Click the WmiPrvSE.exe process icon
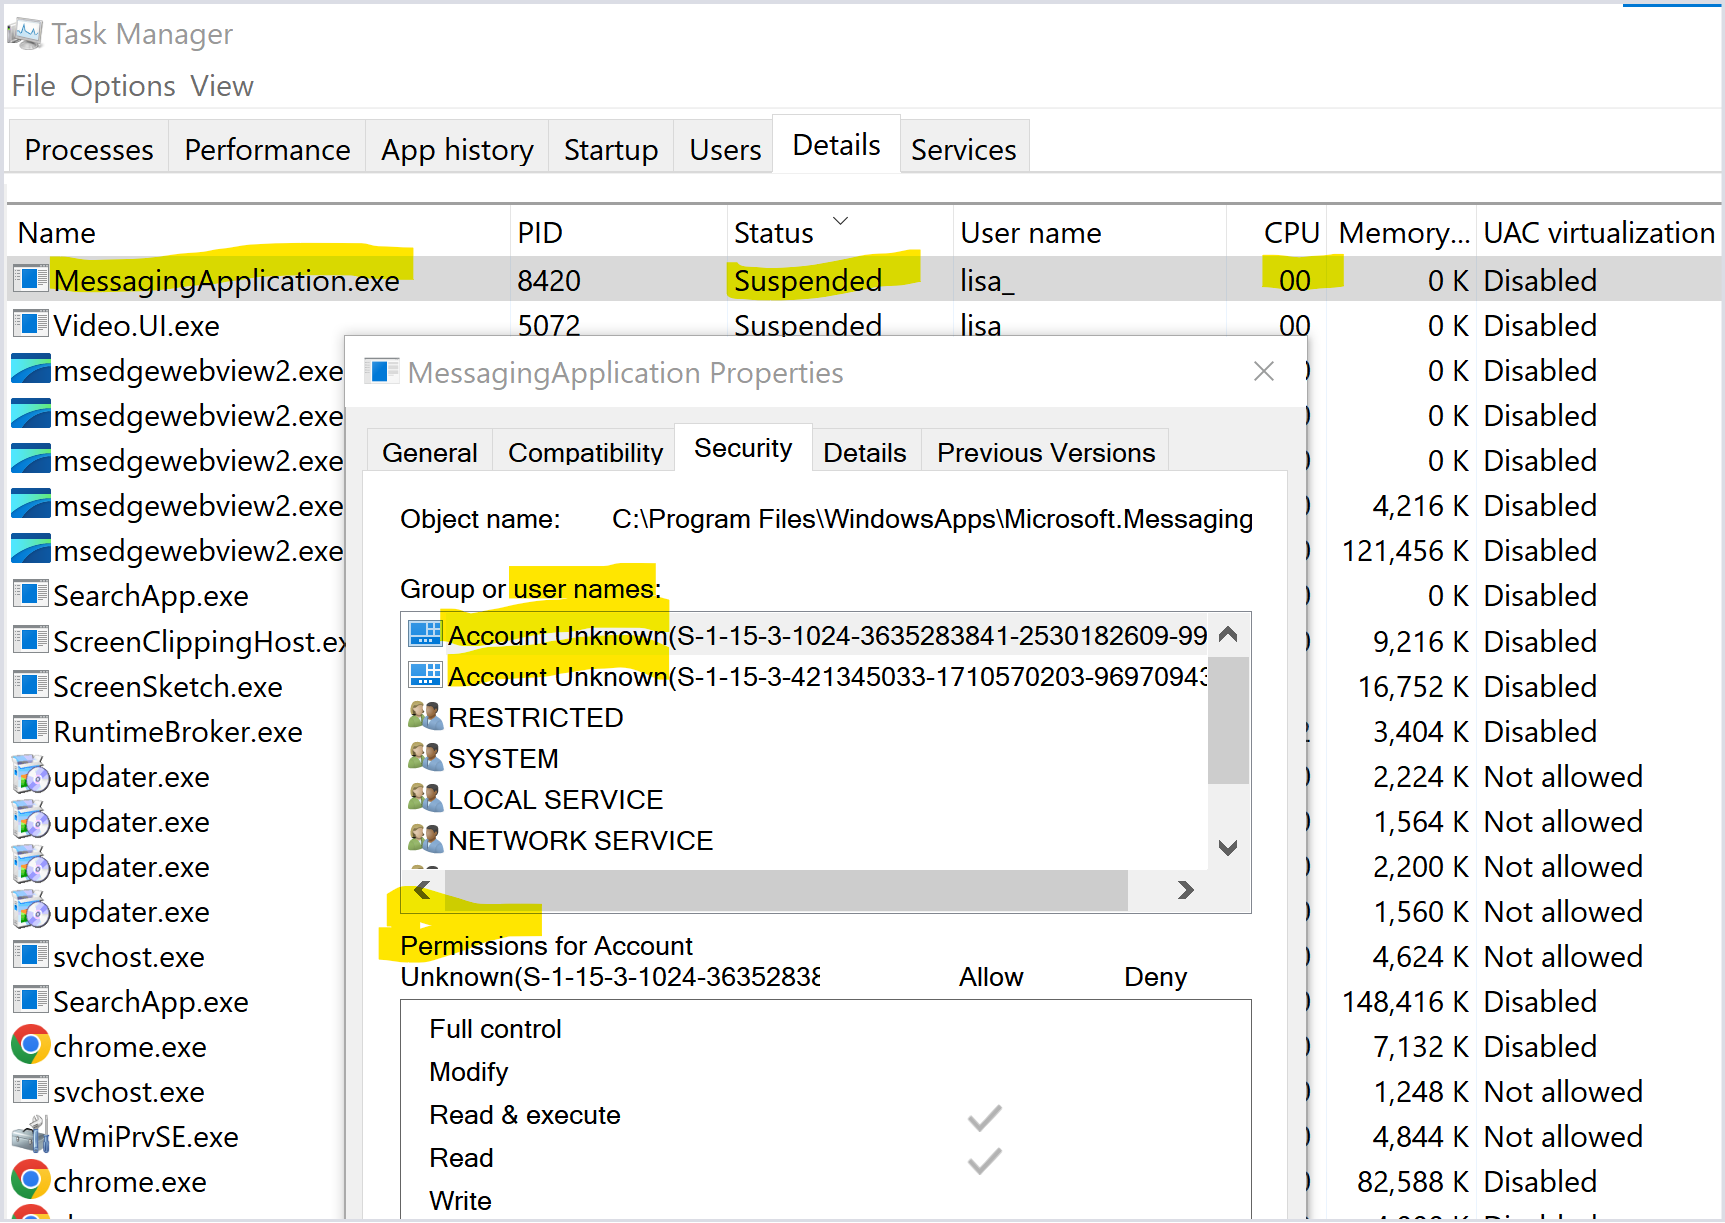The height and width of the screenshot is (1223, 1725). click(30, 1135)
